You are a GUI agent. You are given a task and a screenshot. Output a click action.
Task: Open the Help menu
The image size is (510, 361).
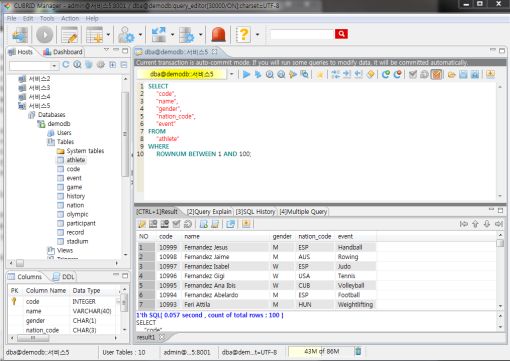[x=92, y=18]
